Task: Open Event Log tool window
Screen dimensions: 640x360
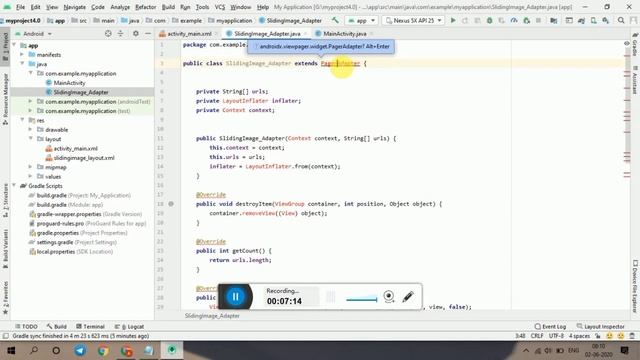Action: click(550, 327)
